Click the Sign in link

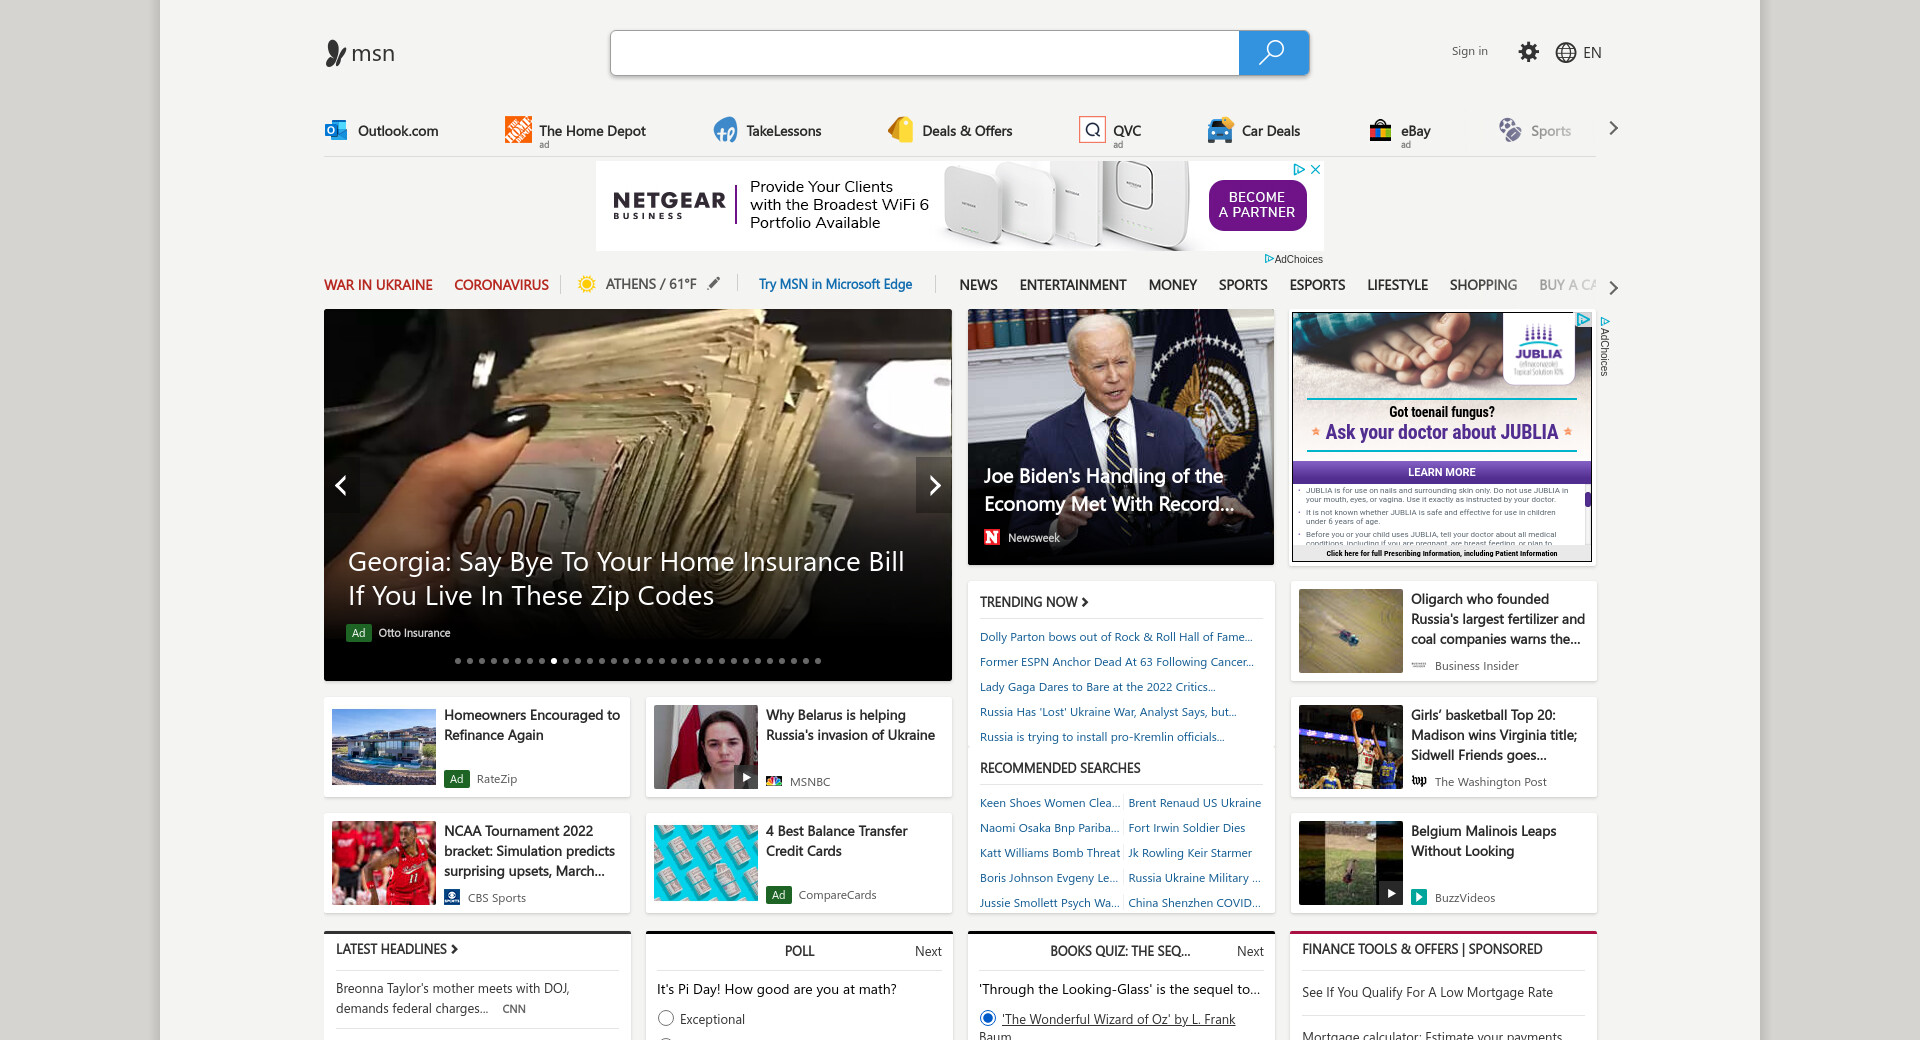pyautogui.click(x=1469, y=51)
